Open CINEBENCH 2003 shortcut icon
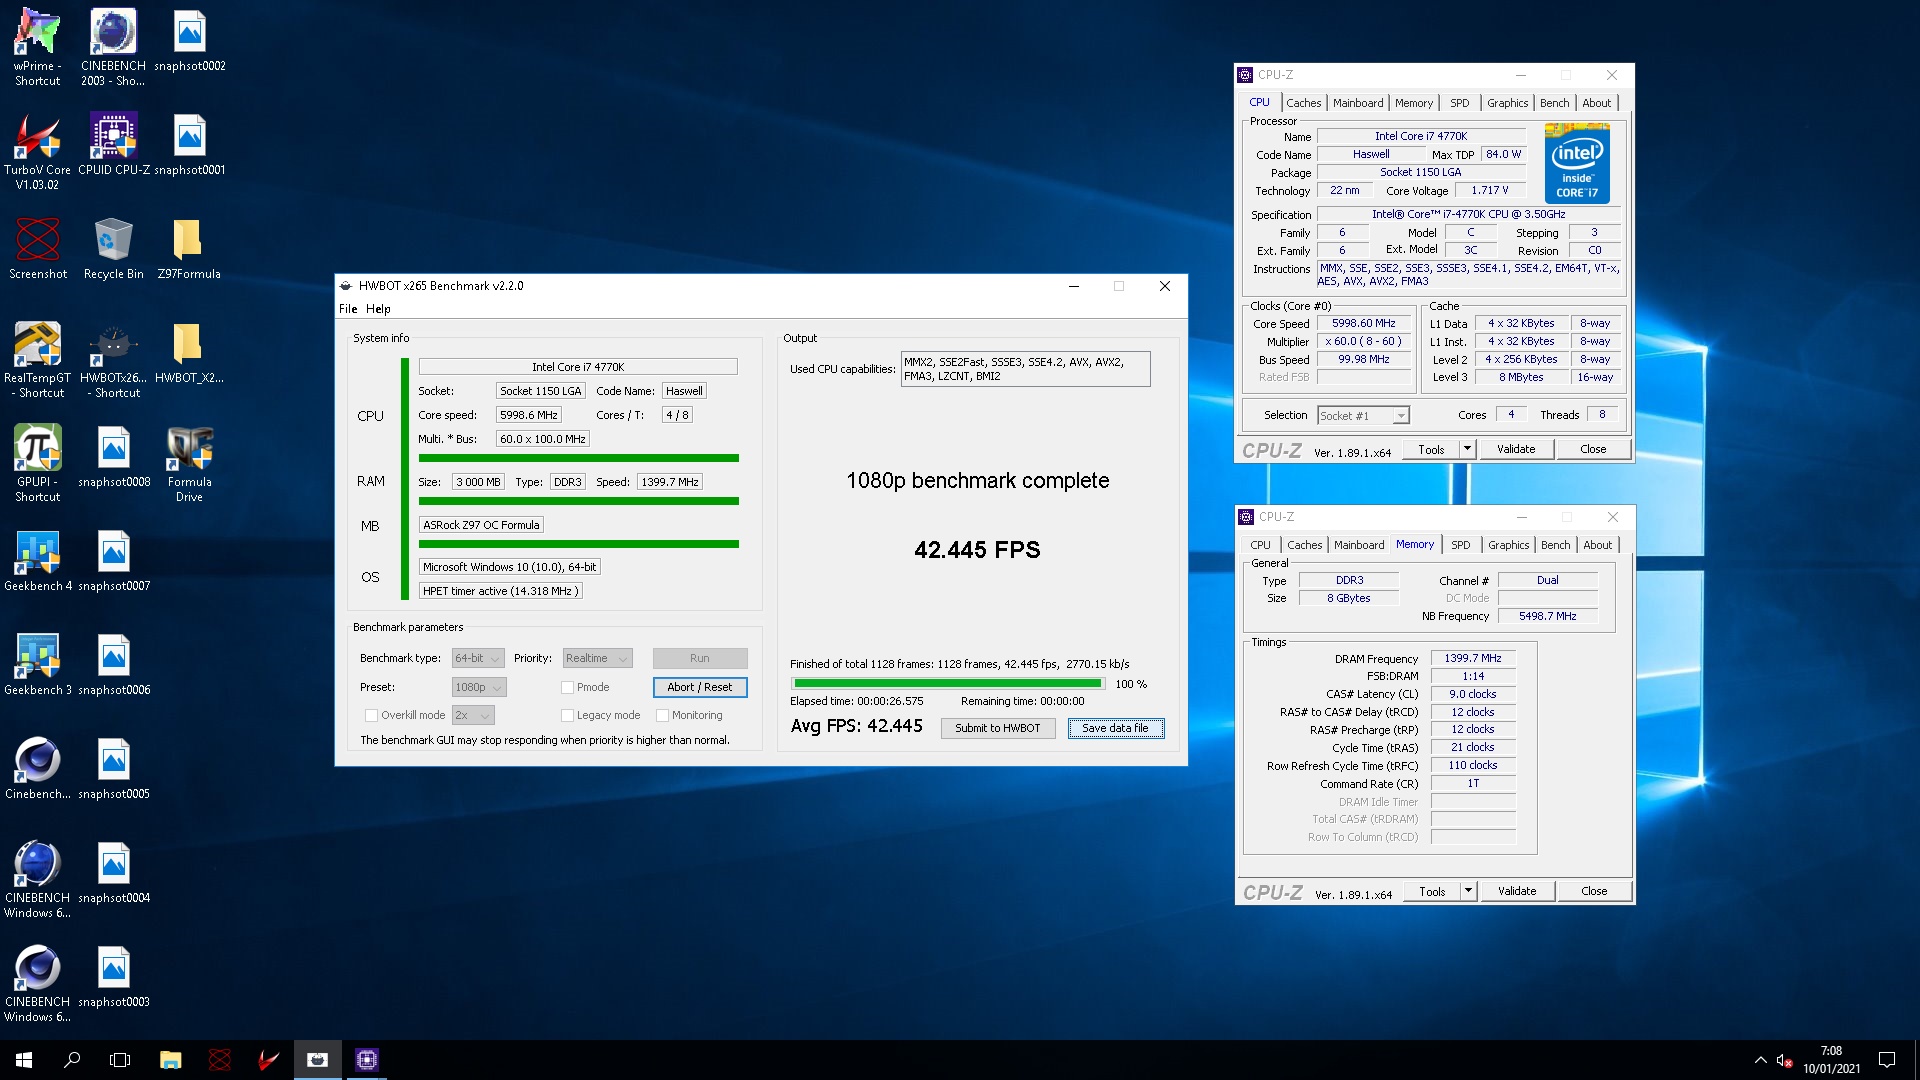The width and height of the screenshot is (1920, 1080). coord(113,47)
